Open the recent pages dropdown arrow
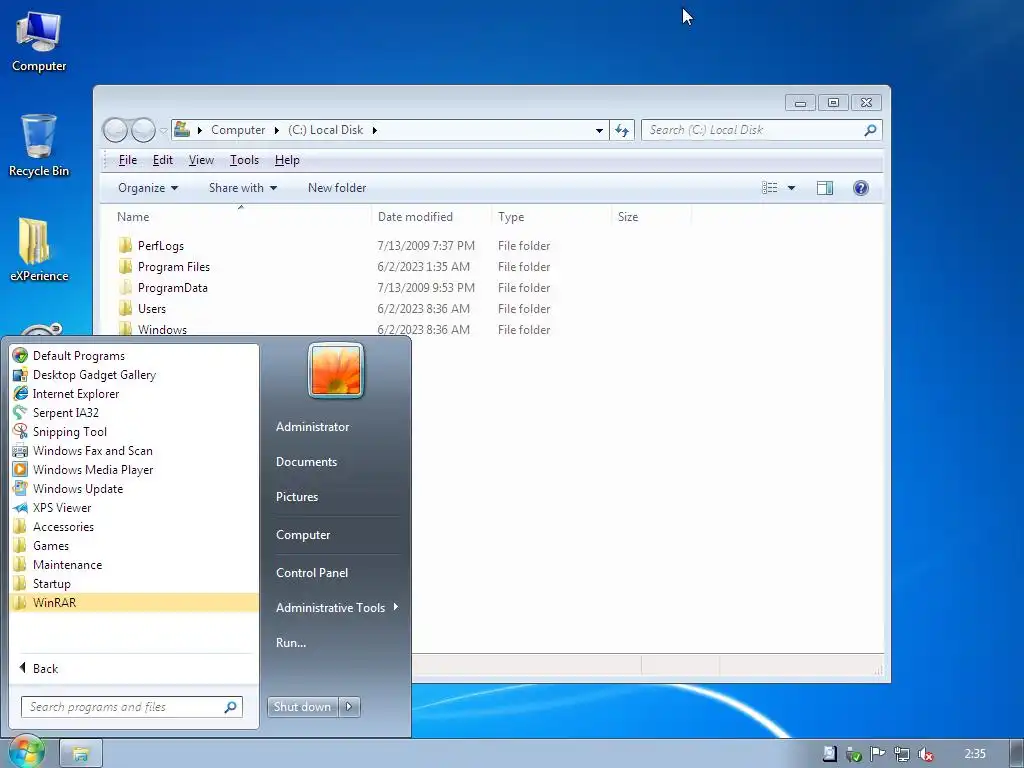Image resolution: width=1024 pixels, height=768 pixels. (x=163, y=130)
